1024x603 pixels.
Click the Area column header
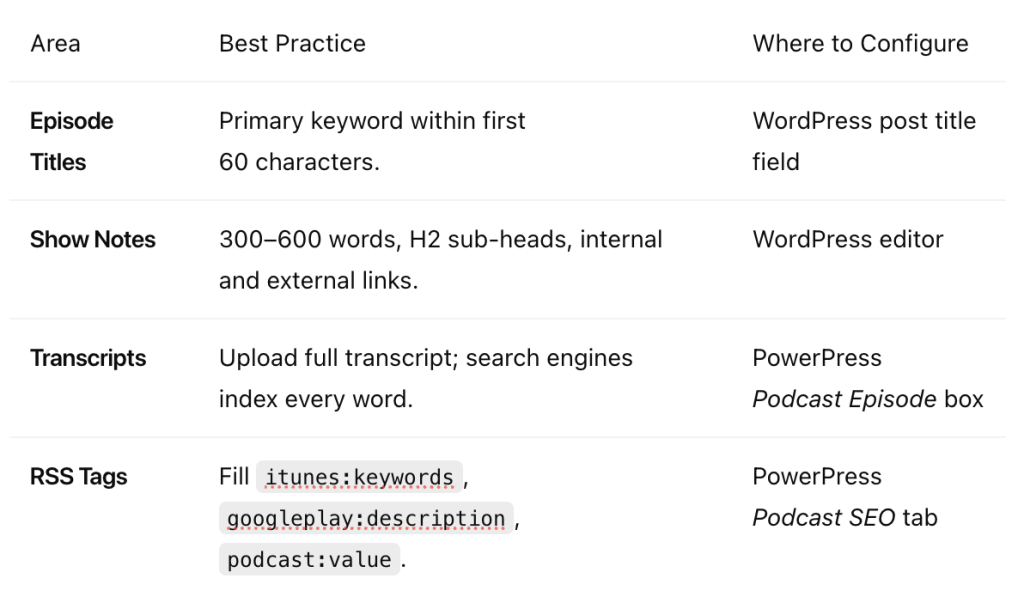point(56,44)
